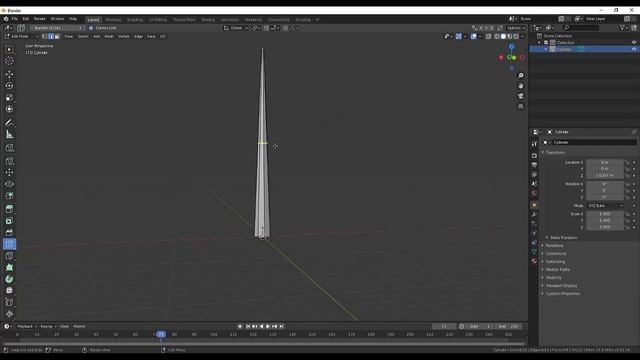Open the Render properties tab icon
This screenshot has width=640, height=360.
click(534, 156)
